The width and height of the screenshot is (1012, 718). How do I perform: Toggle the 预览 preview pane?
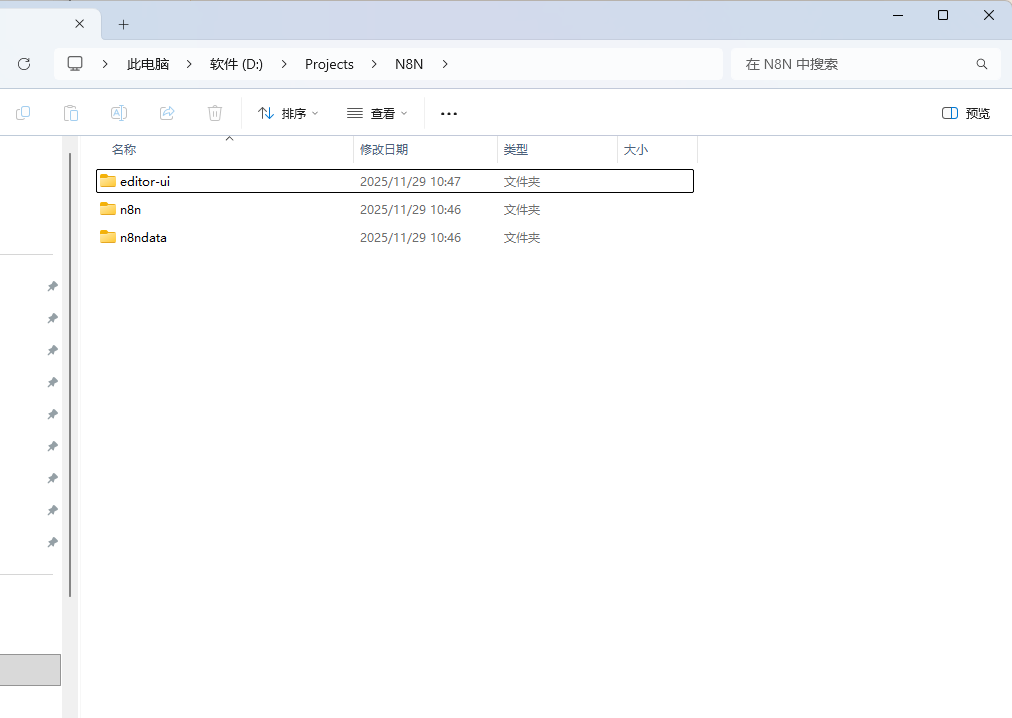(966, 114)
